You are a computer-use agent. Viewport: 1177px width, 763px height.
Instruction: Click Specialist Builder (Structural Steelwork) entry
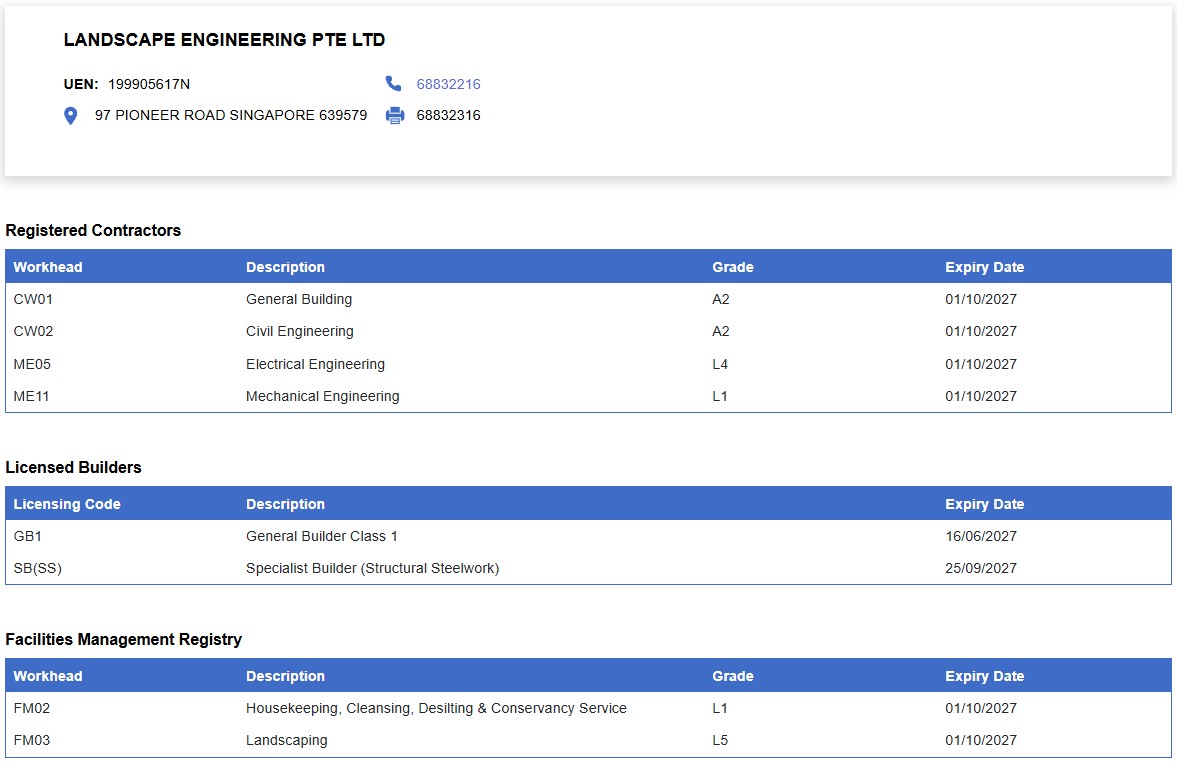pos(372,568)
